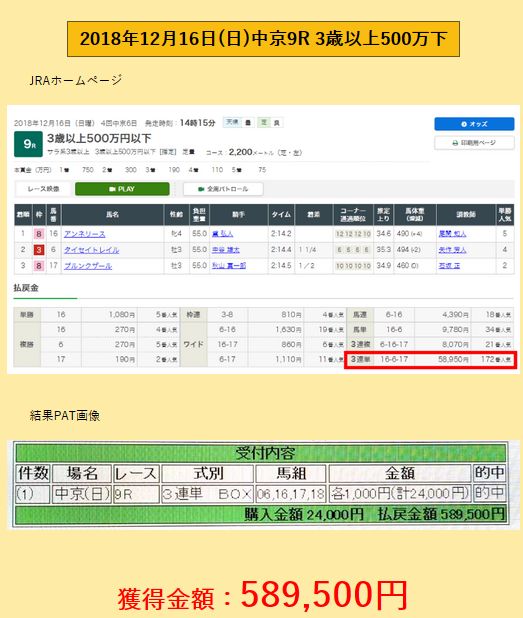523x618 pixels.
Task: Open jockey link for first-place horse
Action: [x=222, y=234]
